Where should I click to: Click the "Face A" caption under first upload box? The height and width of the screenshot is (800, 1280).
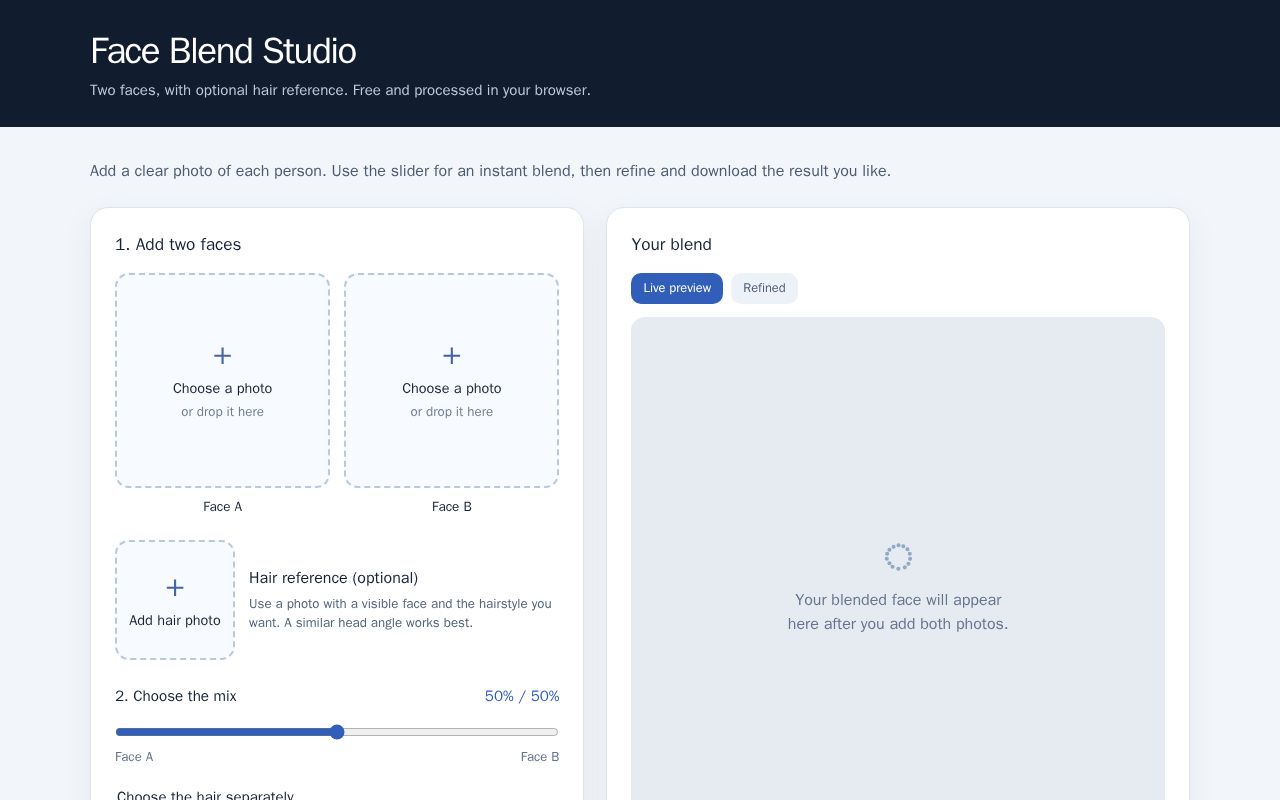tap(222, 507)
